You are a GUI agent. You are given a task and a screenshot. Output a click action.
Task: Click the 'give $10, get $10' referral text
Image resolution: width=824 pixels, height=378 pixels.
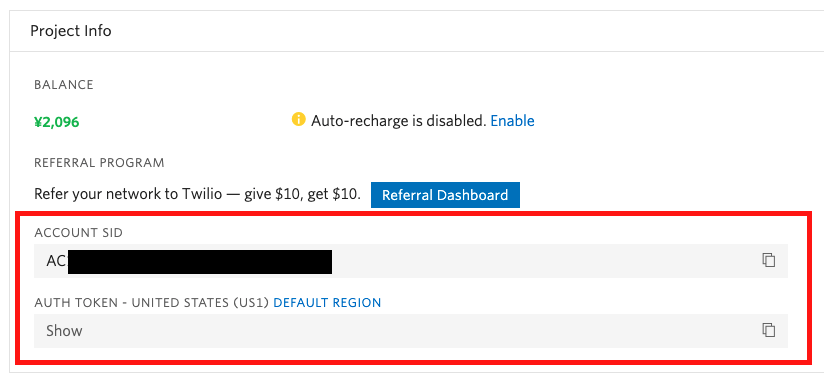pos(302,195)
